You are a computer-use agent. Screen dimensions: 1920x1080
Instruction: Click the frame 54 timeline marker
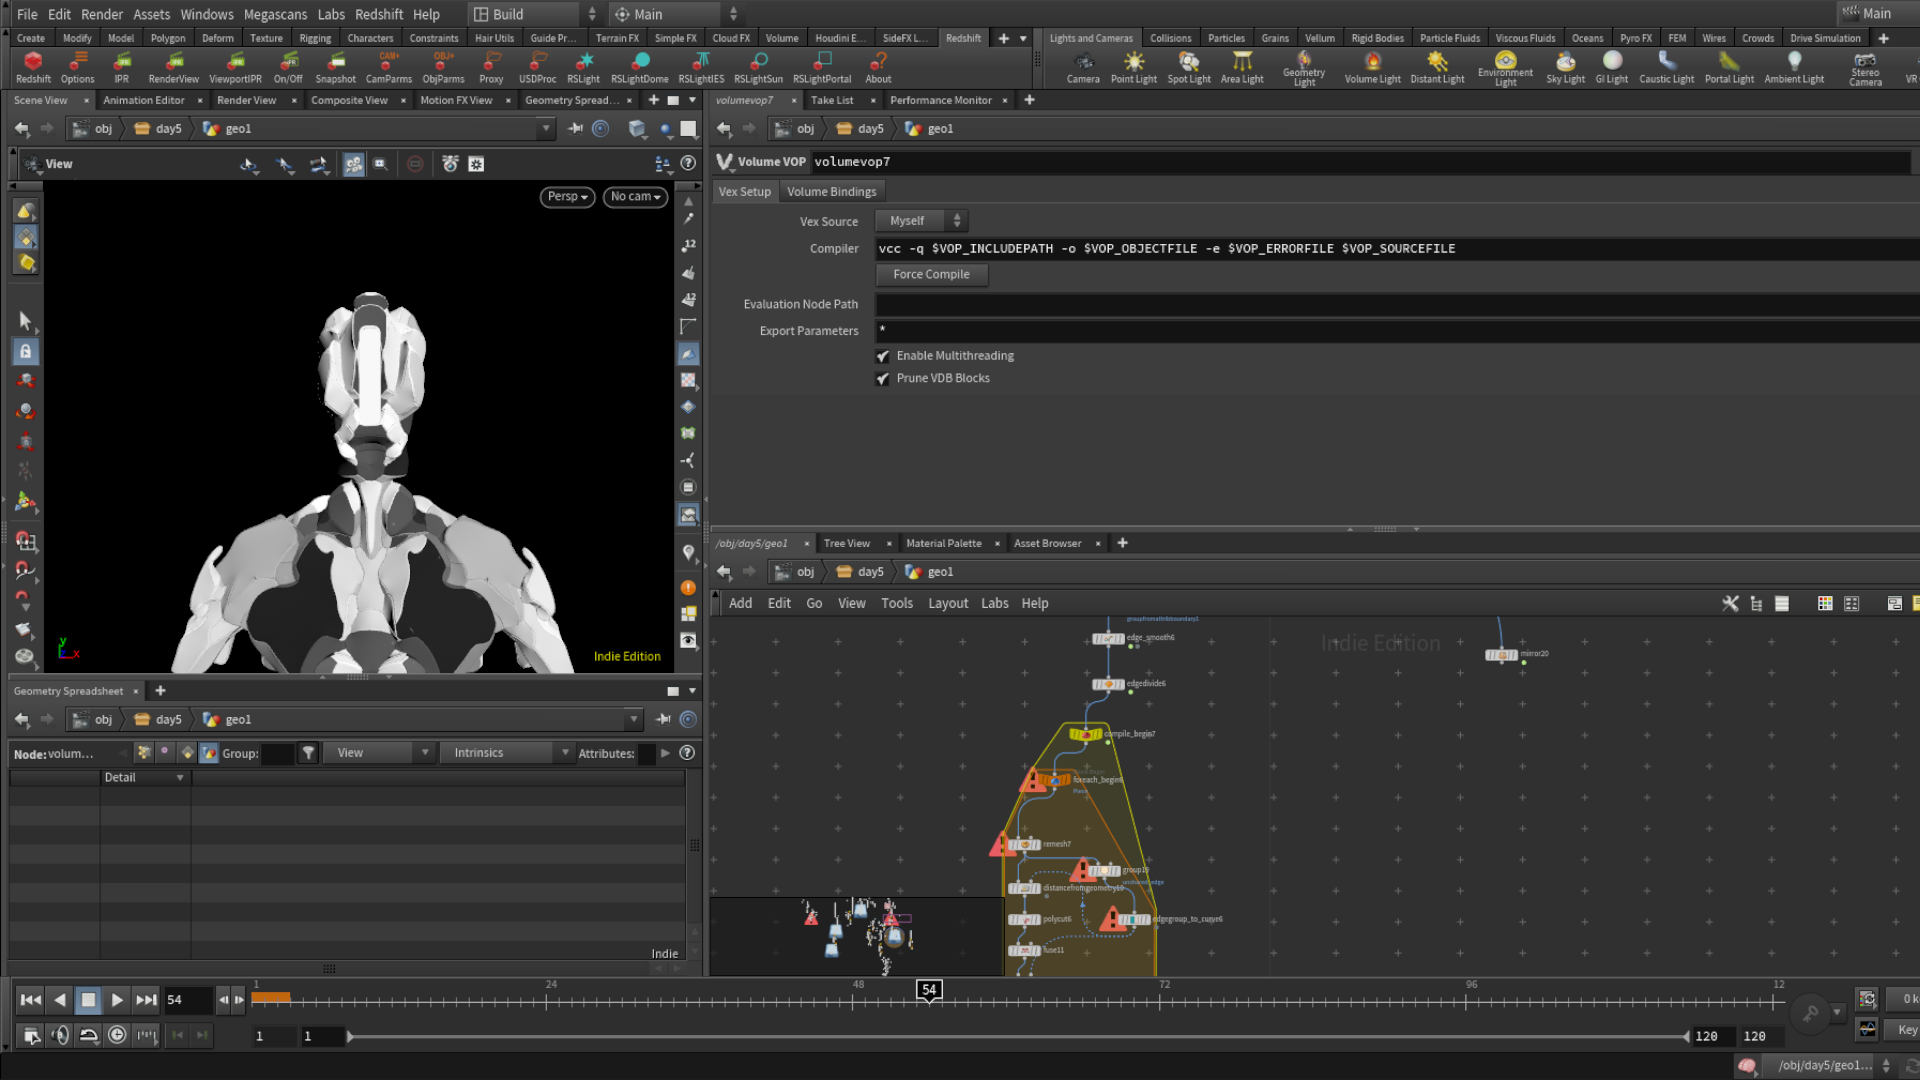tap(929, 990)
